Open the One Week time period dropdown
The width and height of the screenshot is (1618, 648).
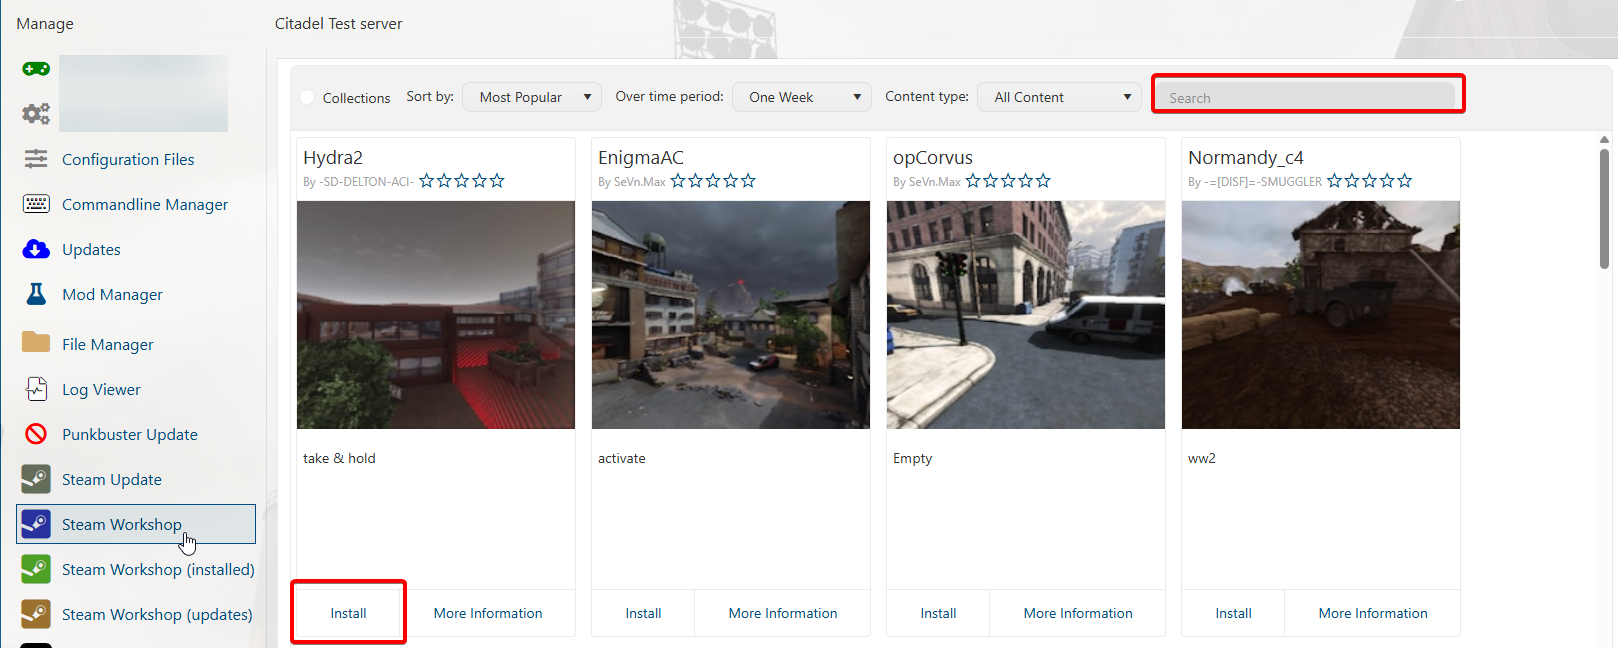click(802, 97)
